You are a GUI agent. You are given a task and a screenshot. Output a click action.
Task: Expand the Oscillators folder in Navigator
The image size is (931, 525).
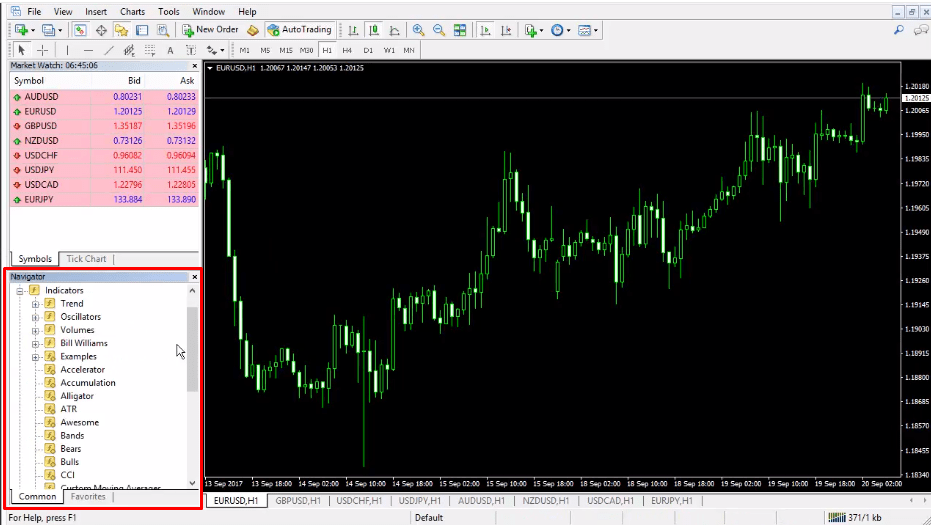pos(36,317)
